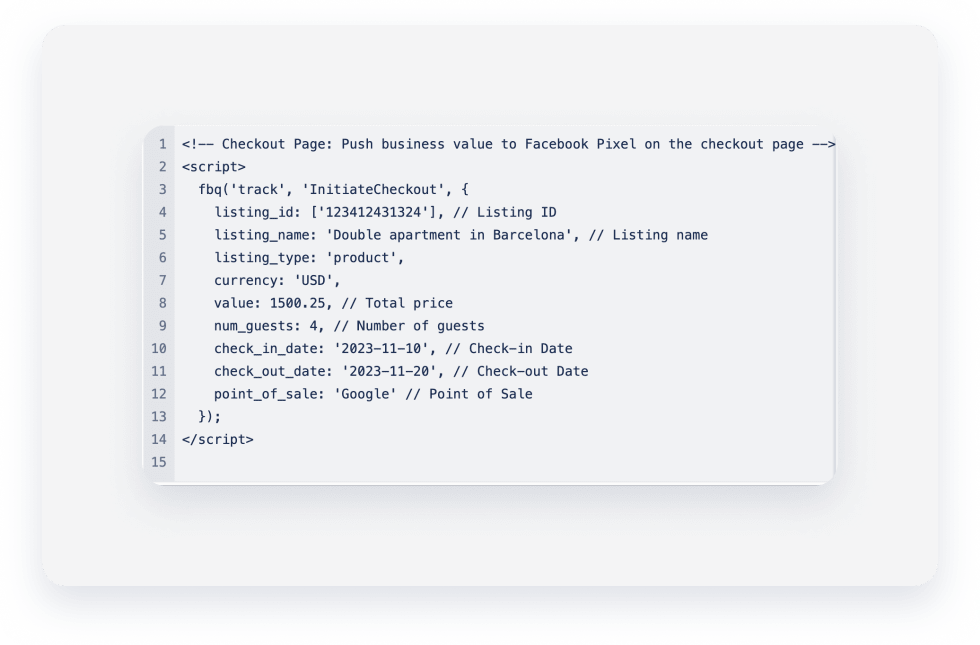This screenshot has height=645, width=980.
Task: Click line number 10 in gutter
Action: click(159, 349)
